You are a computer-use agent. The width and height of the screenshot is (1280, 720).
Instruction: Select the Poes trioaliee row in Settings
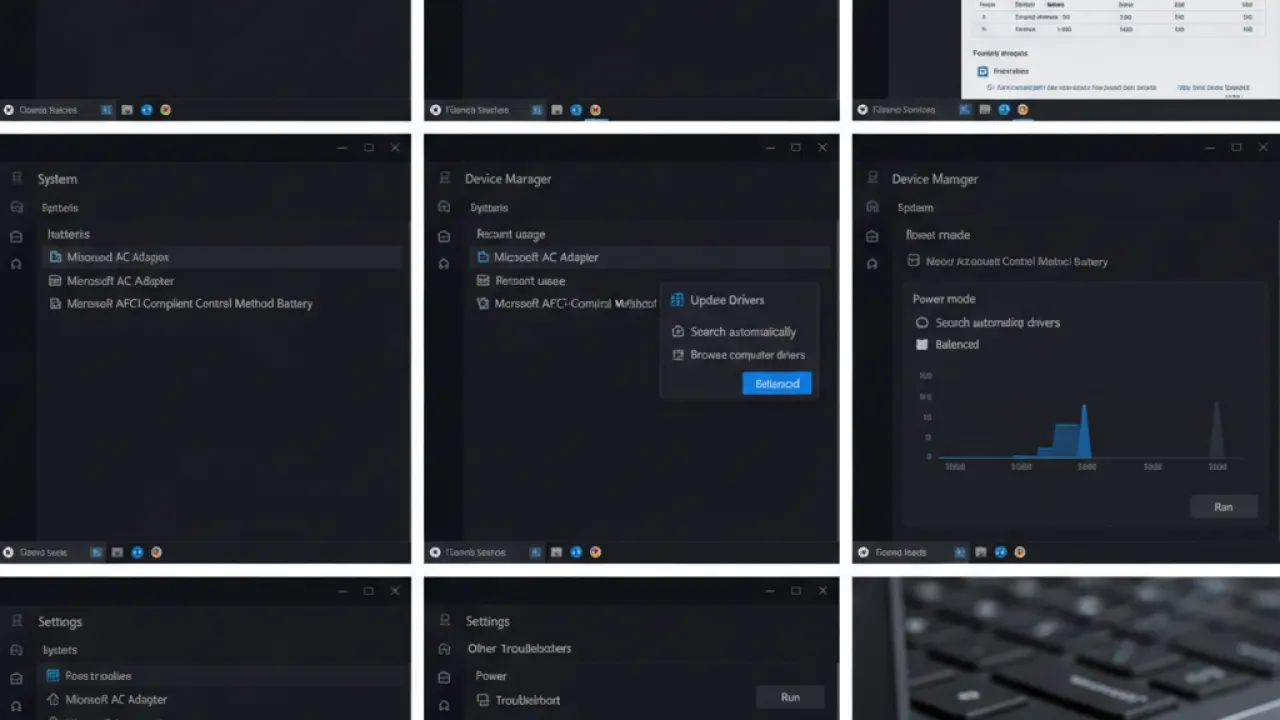pyautogui.click(x=222, y=675)
